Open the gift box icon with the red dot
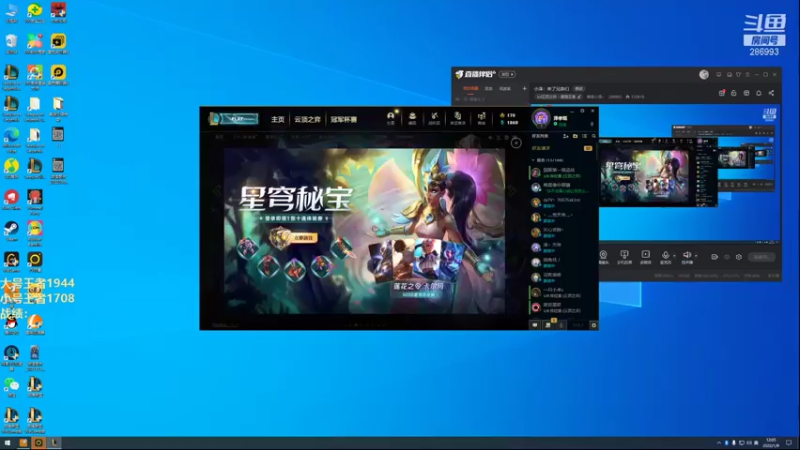Viewport: 800px width, 450px height. [721, 93]
